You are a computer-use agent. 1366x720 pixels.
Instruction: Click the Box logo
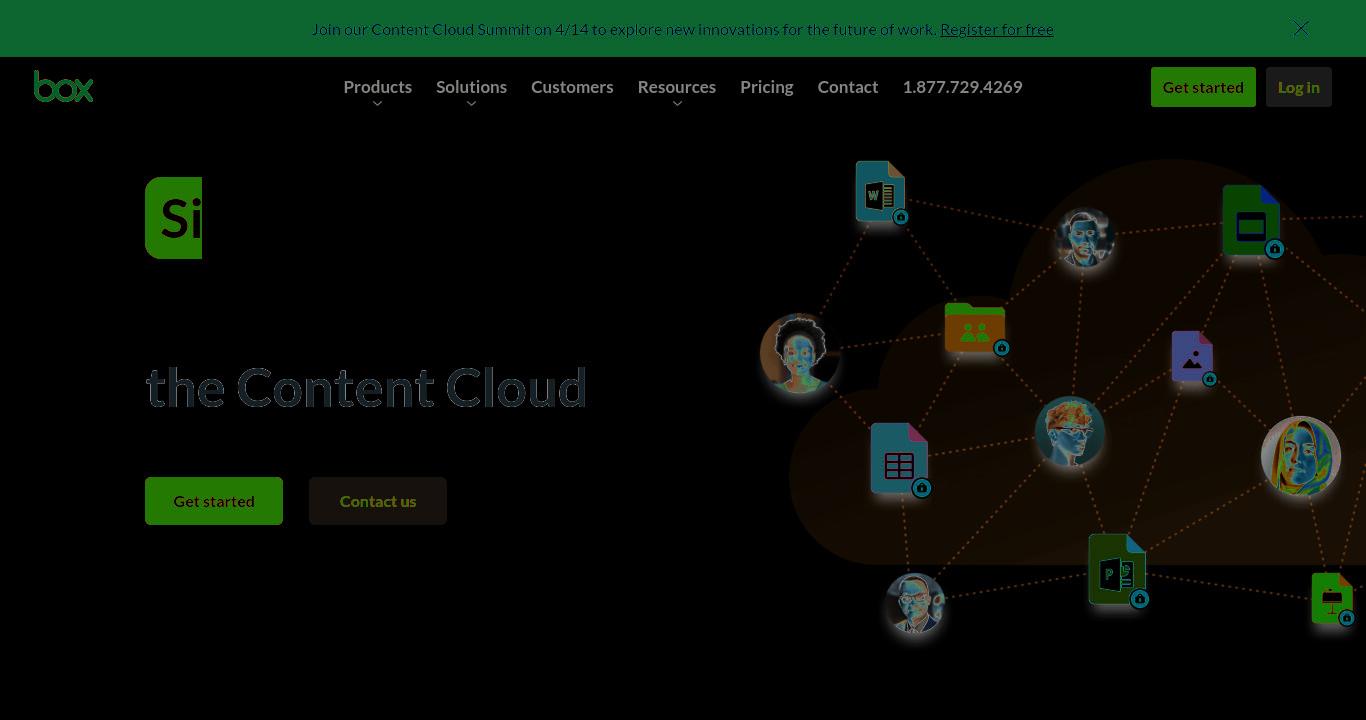click(x=63, y=86)
